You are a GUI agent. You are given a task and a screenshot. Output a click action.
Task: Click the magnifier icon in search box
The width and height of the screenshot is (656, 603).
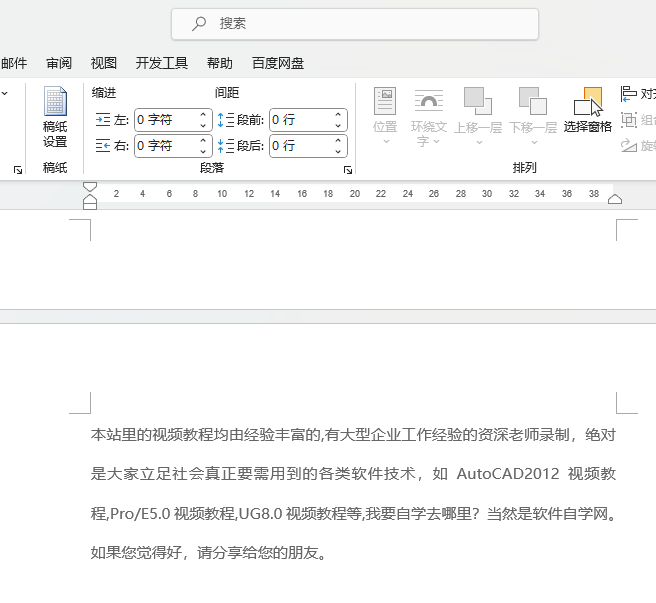[199, 23]
